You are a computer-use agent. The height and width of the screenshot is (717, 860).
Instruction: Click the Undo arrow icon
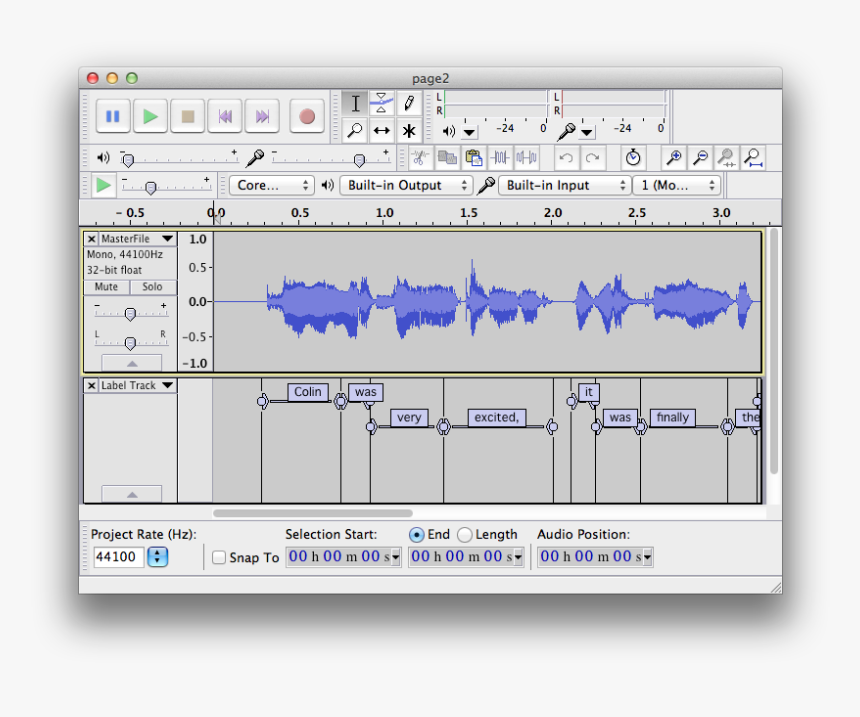point(566,159)
